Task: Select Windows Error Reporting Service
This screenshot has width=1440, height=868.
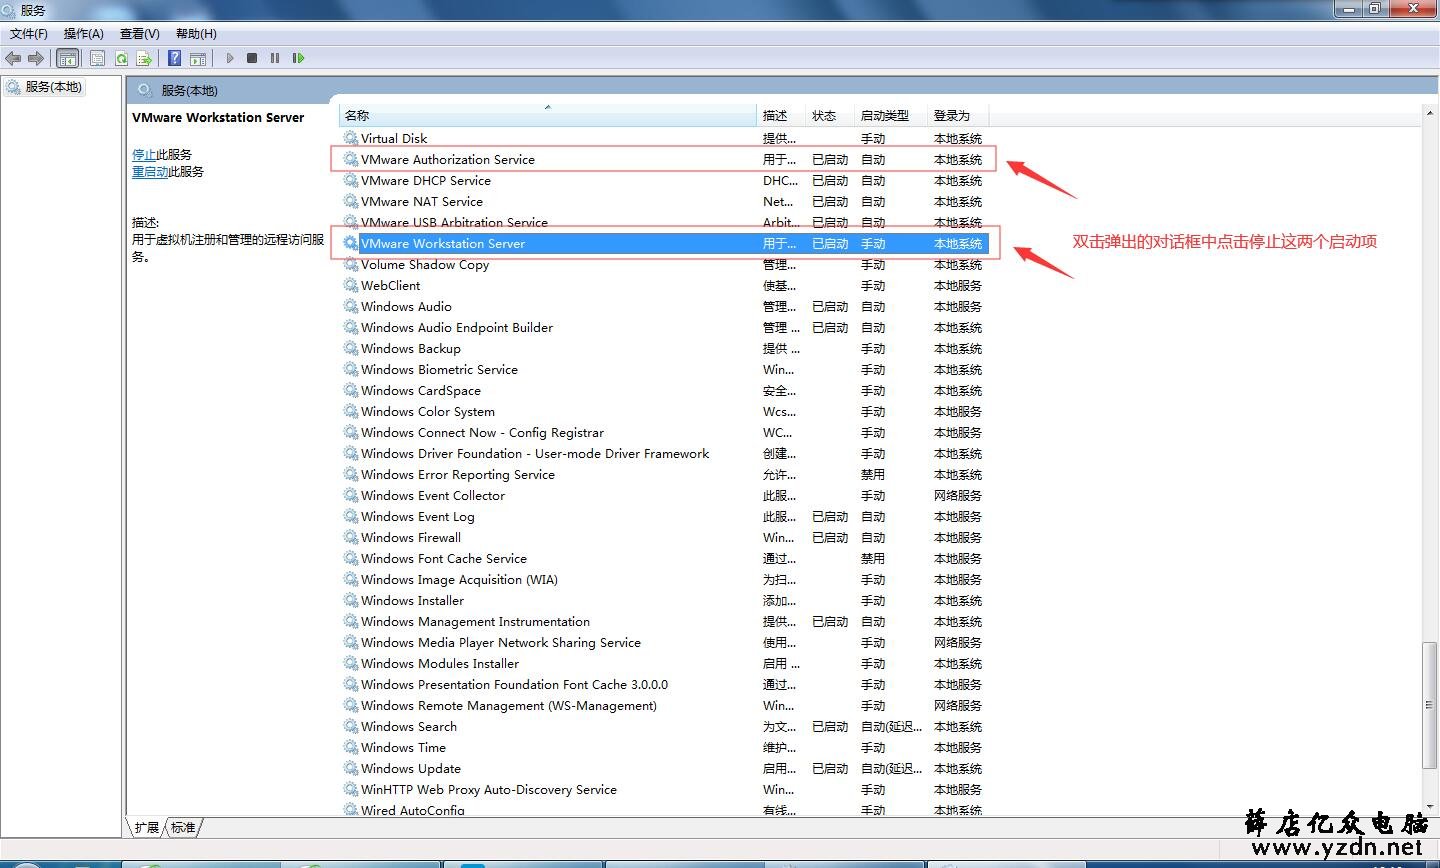Action: pyautogui.click(x=458, y=474)
